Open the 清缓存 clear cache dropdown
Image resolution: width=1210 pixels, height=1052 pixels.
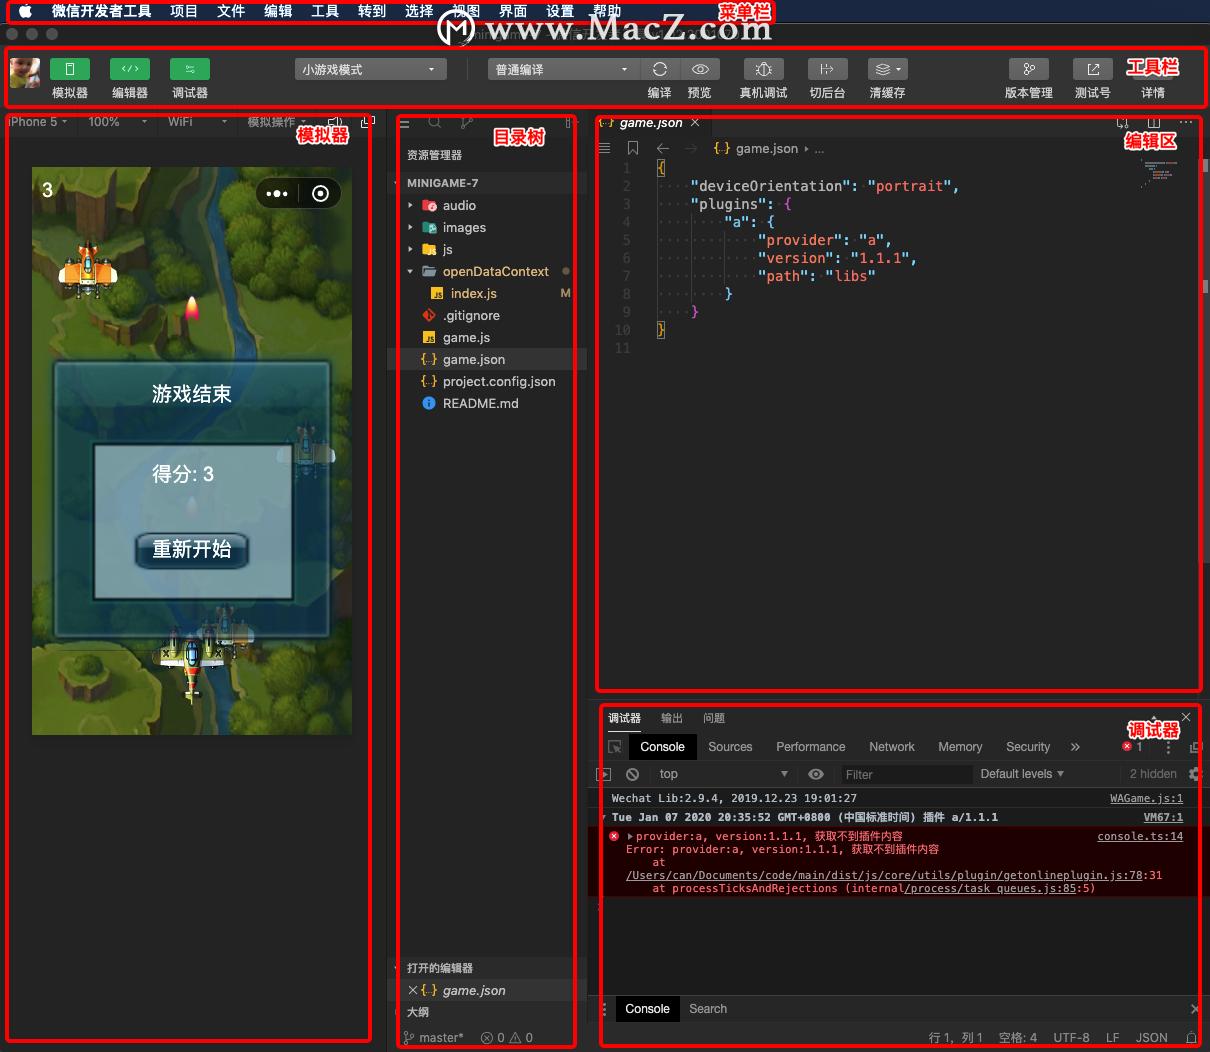point(887,69)
